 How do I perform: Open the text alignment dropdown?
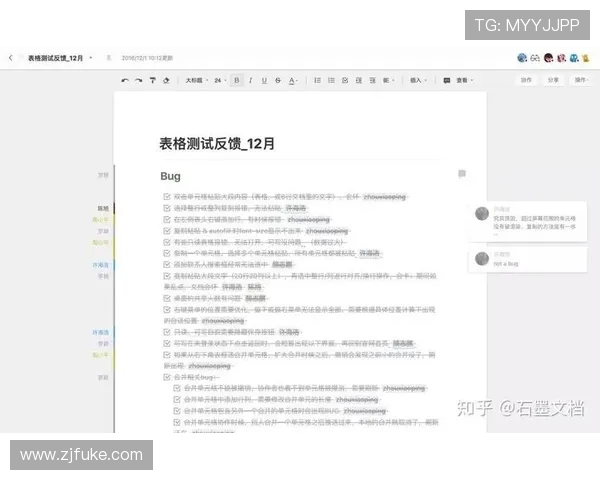[388, 80]
